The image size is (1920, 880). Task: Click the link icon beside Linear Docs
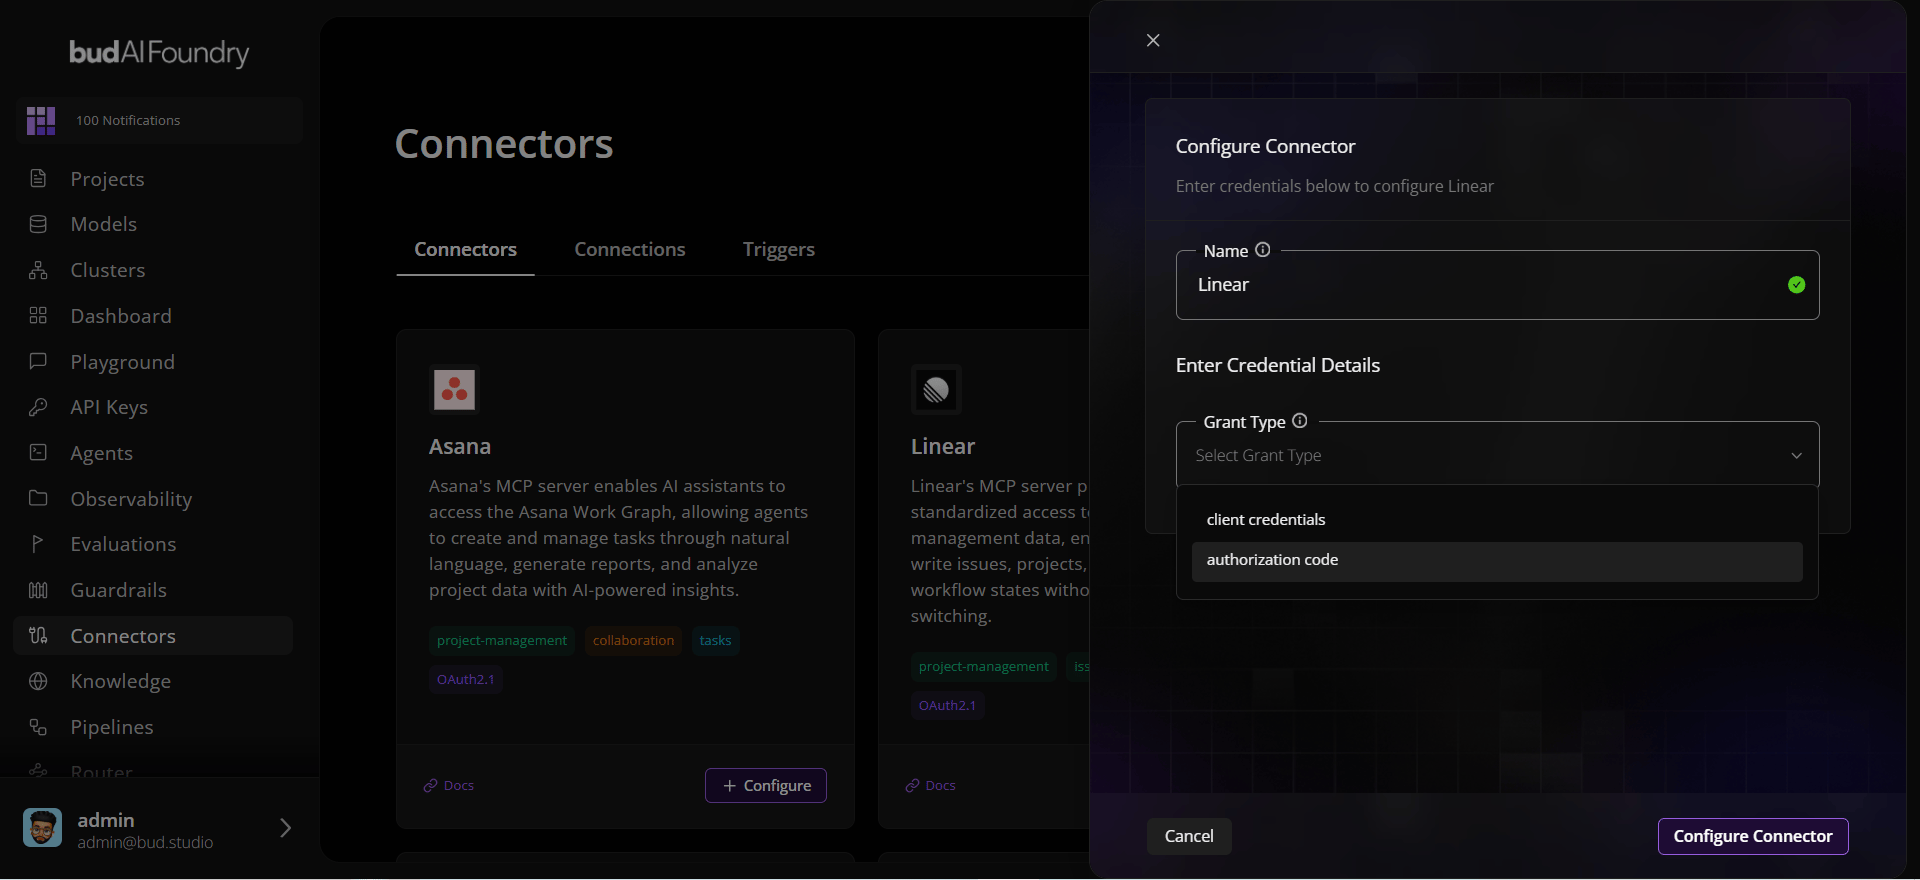(x=913, y=786)
